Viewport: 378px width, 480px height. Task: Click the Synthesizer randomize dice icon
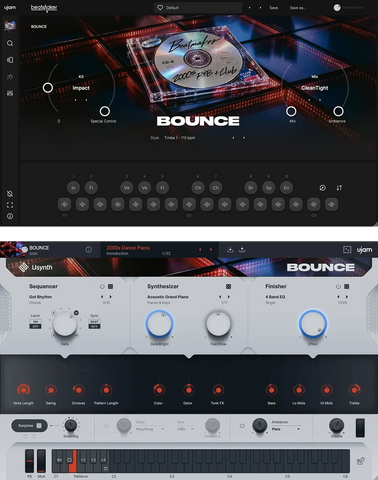(228, 286)
